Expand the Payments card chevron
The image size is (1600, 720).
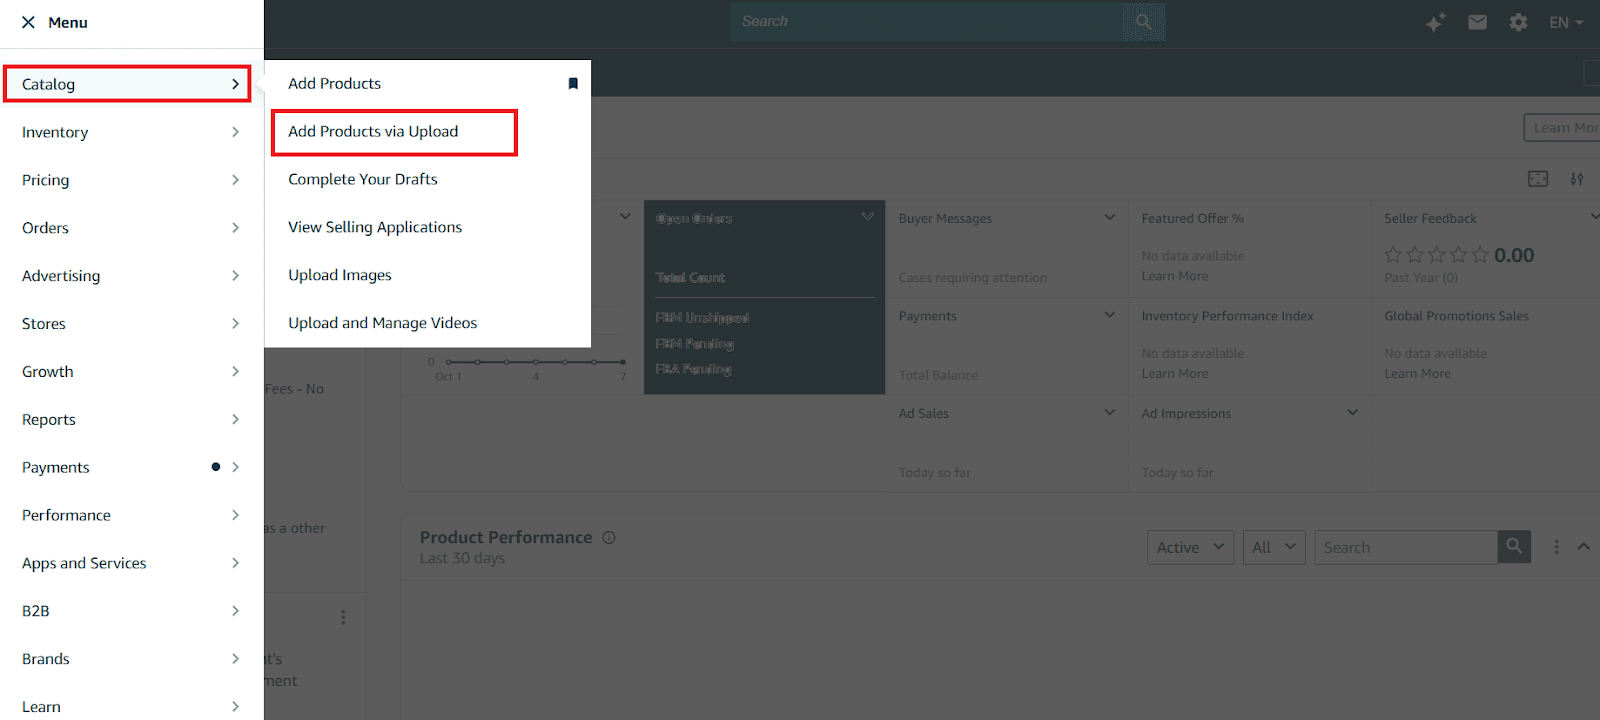1110,315
